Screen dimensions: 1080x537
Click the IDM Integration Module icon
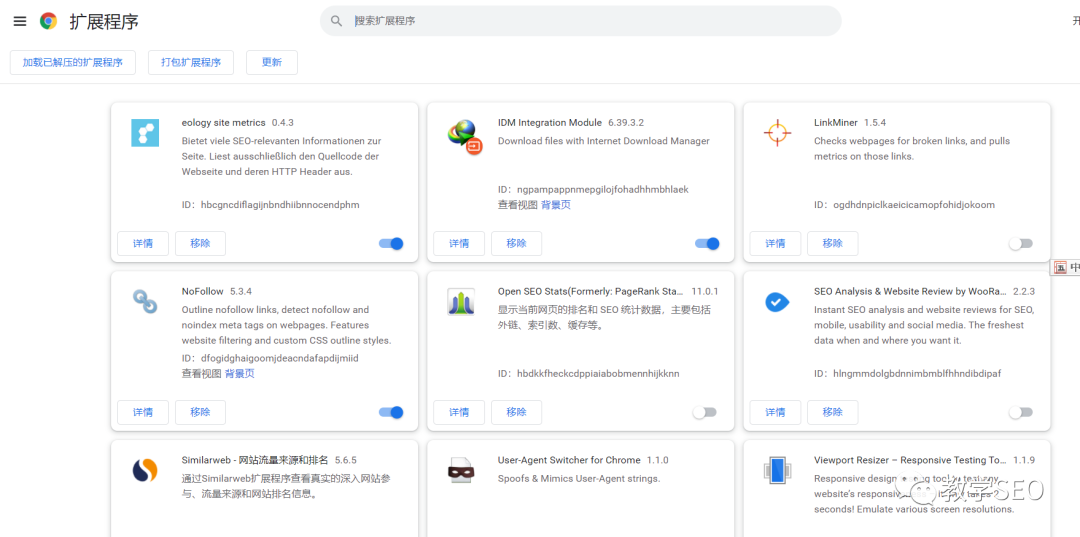coord(464,136)
